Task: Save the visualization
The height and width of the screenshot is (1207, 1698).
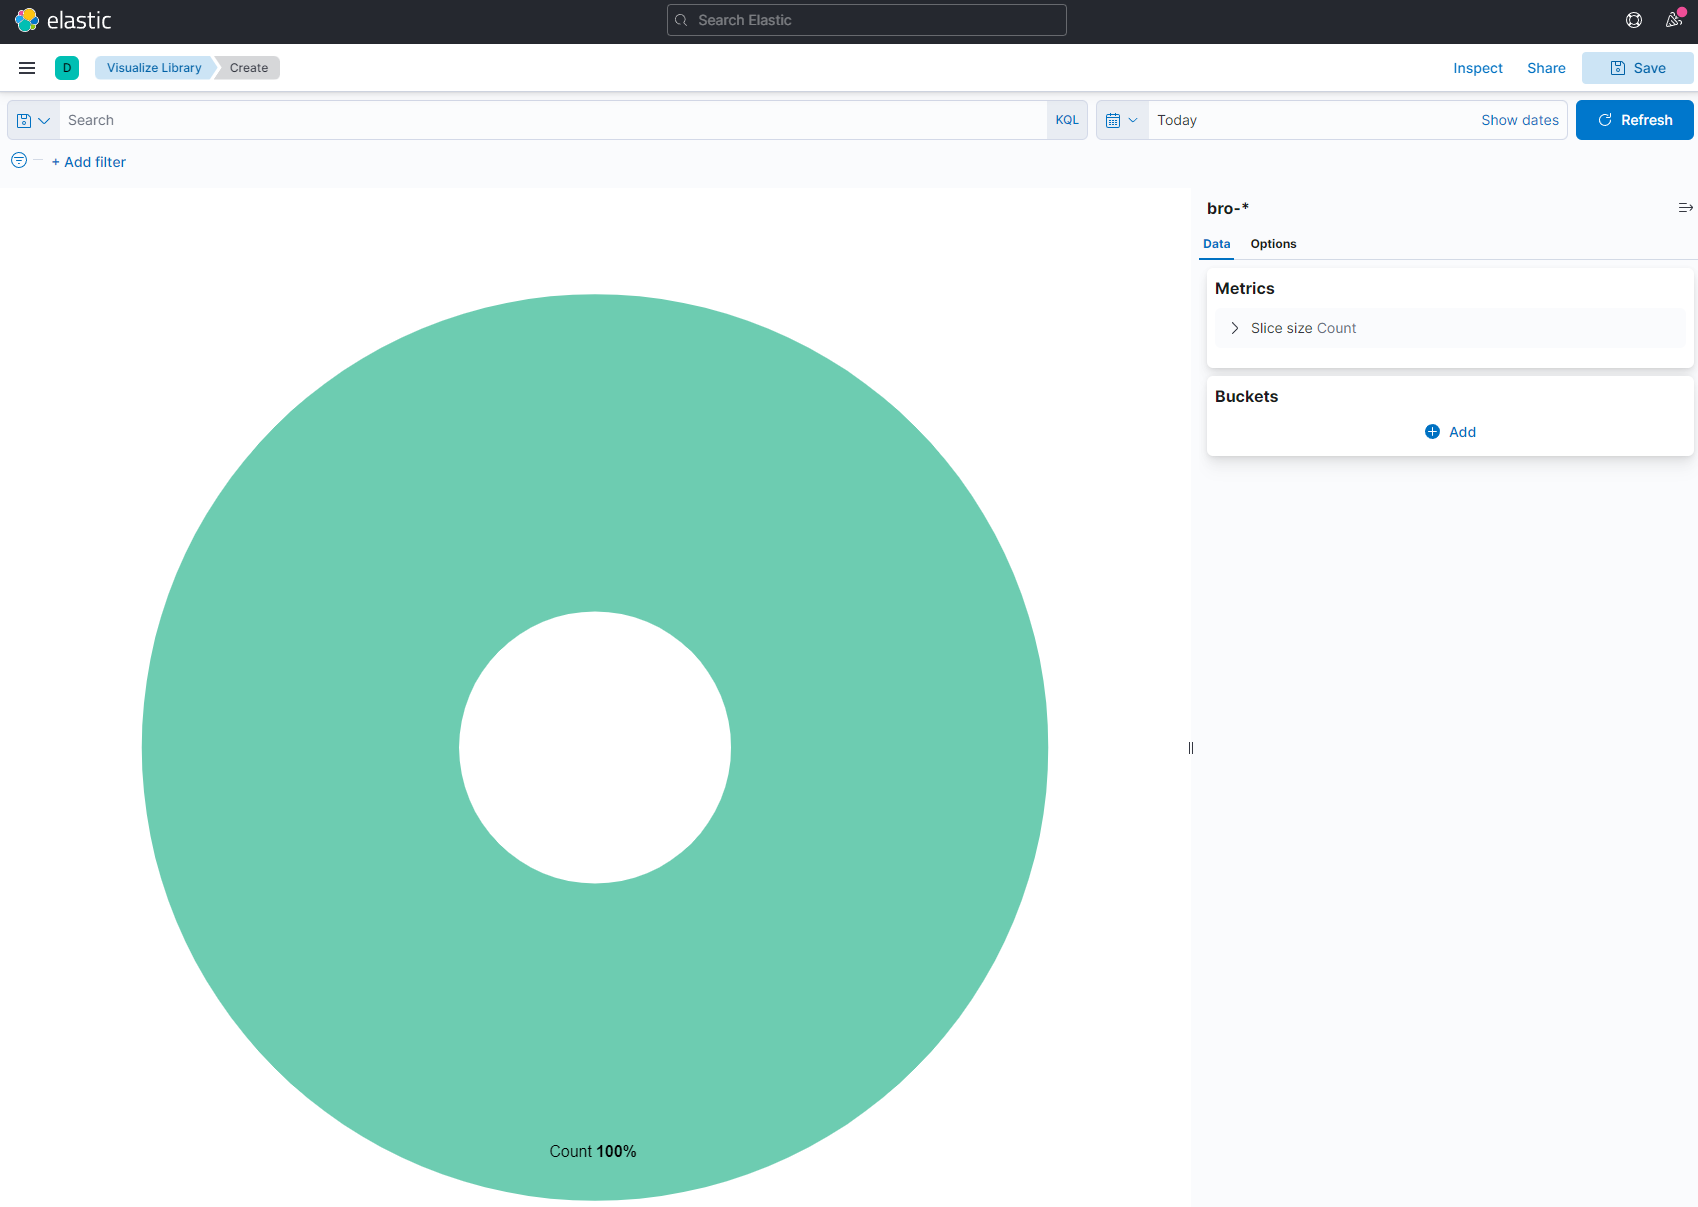Action: pos(1637,68)
